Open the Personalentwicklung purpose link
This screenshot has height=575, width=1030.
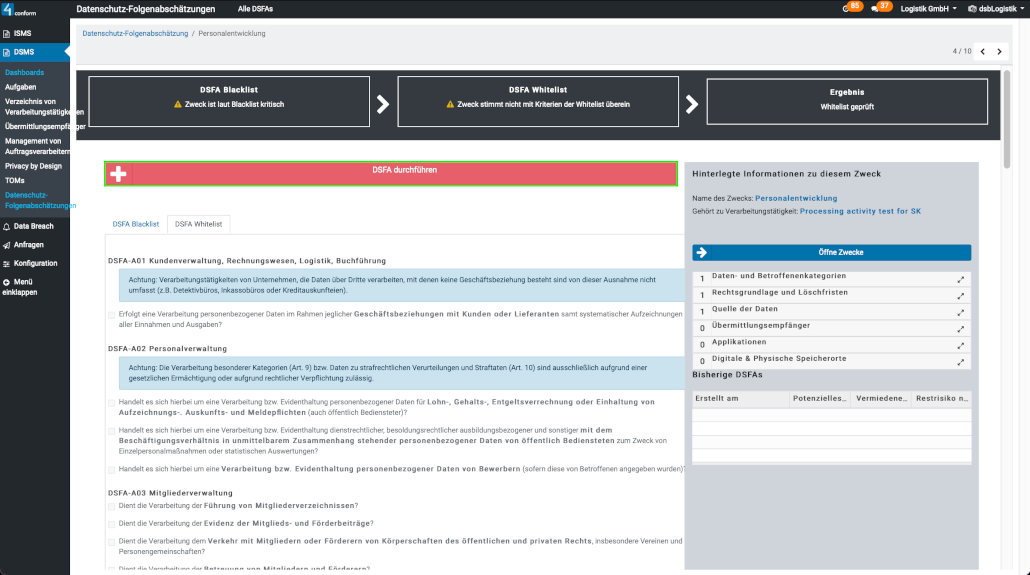tap(796, 198)
